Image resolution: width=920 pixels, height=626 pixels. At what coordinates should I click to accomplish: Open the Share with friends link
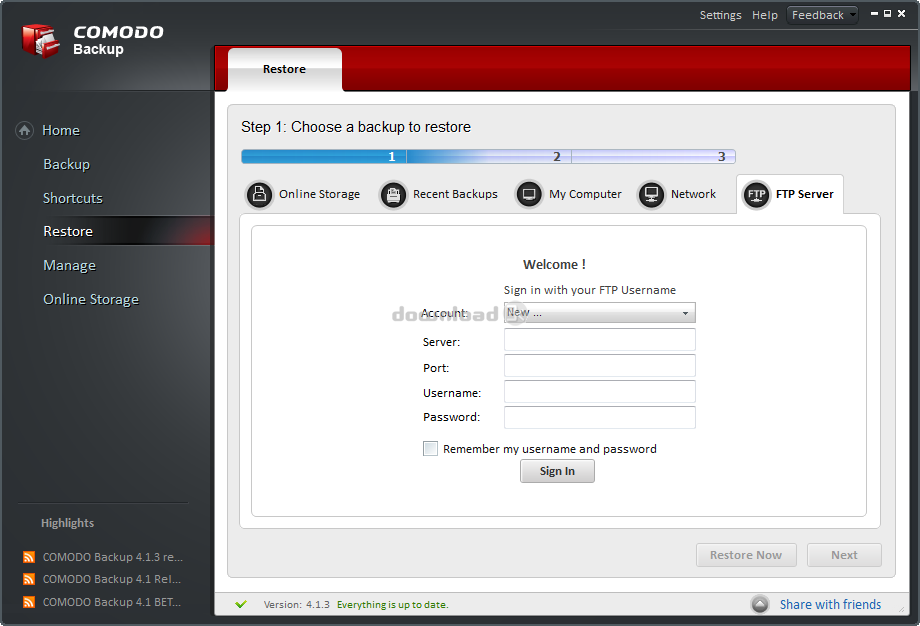point(830,604)
